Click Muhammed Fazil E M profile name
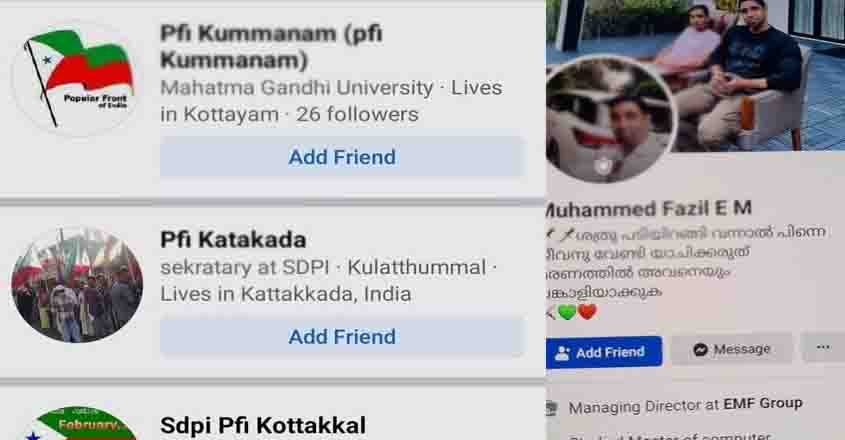Viewport: 845px width, 440px height. (649, 209)
